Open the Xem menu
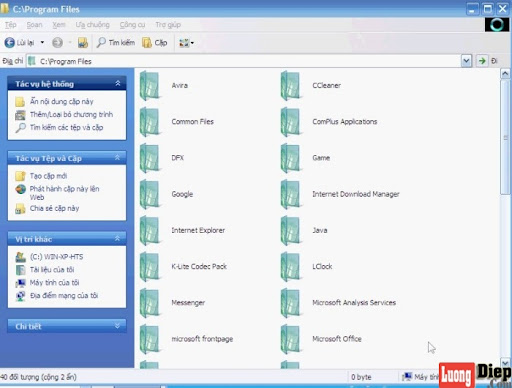Viewport: 512px width, 388px height. (59, 25)
